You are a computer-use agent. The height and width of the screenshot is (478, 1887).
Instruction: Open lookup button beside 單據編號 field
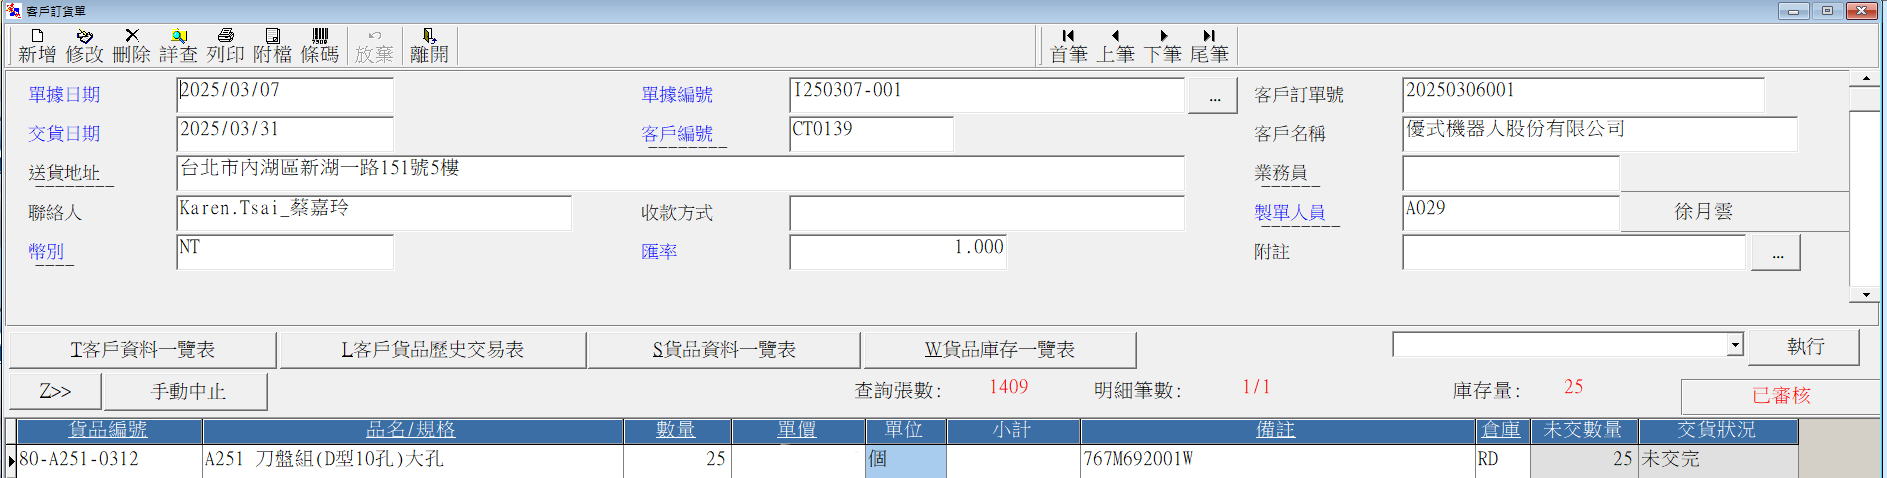(x=1213, y=97)
